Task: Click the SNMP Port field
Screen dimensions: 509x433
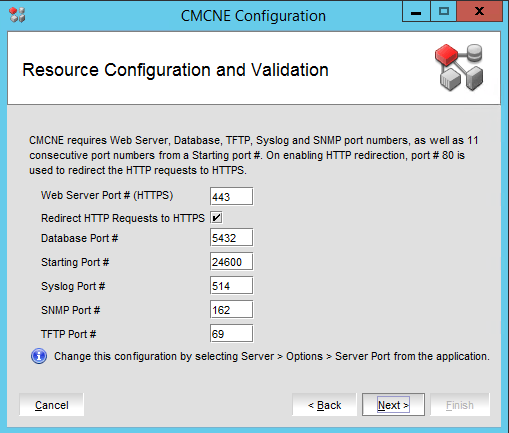Action: point(231,310)
